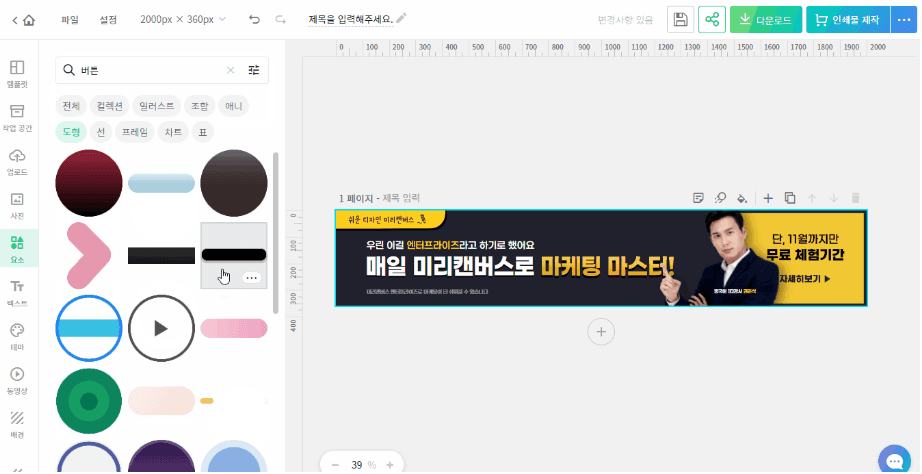922x474 pixels.
Task: Open the 파일 menu
Action: pyautogui.click(x=69, y=19)
